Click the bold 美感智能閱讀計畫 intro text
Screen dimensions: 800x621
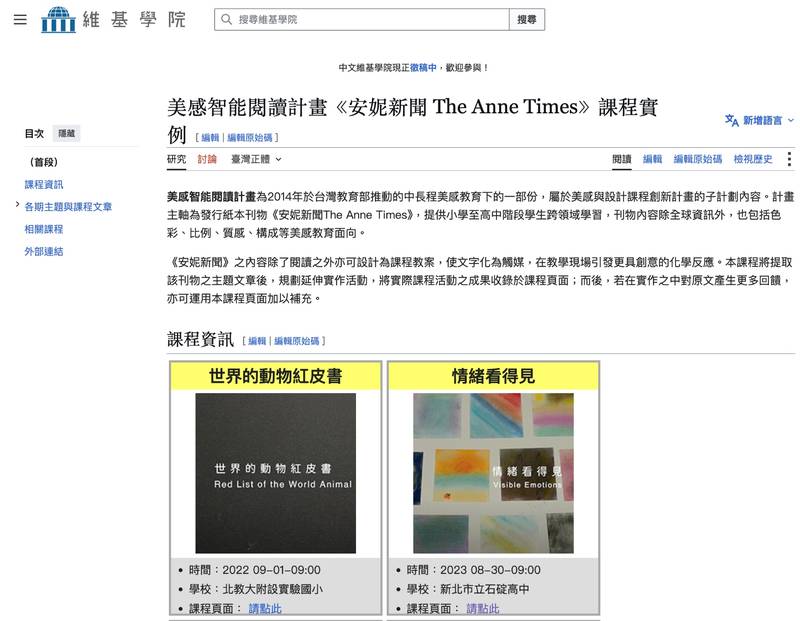211,196
